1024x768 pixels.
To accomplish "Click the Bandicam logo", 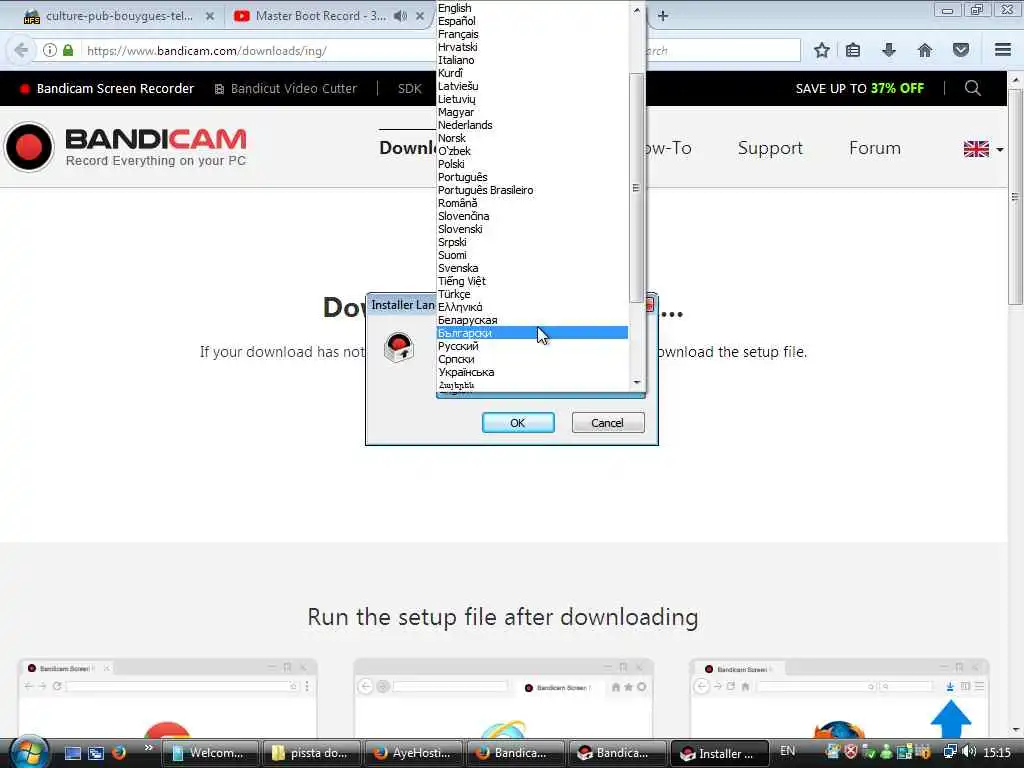I will click(x=127, y=147).
